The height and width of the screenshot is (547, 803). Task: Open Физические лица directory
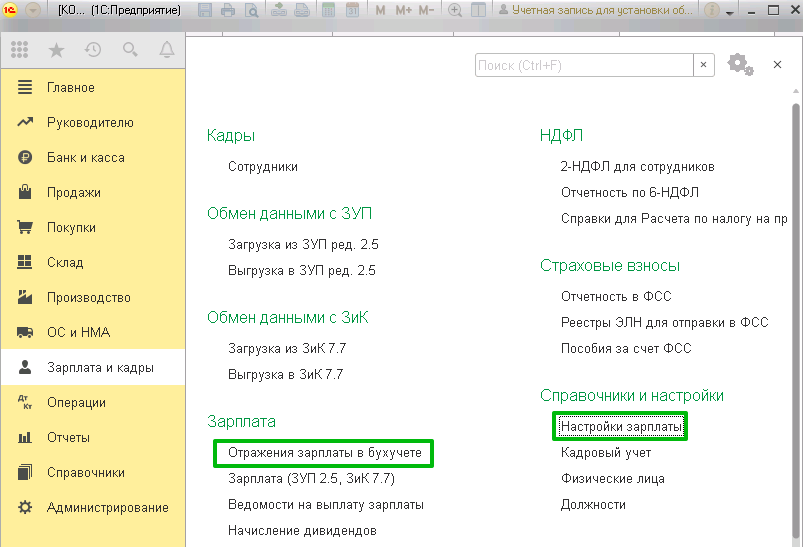pos(613,478)
